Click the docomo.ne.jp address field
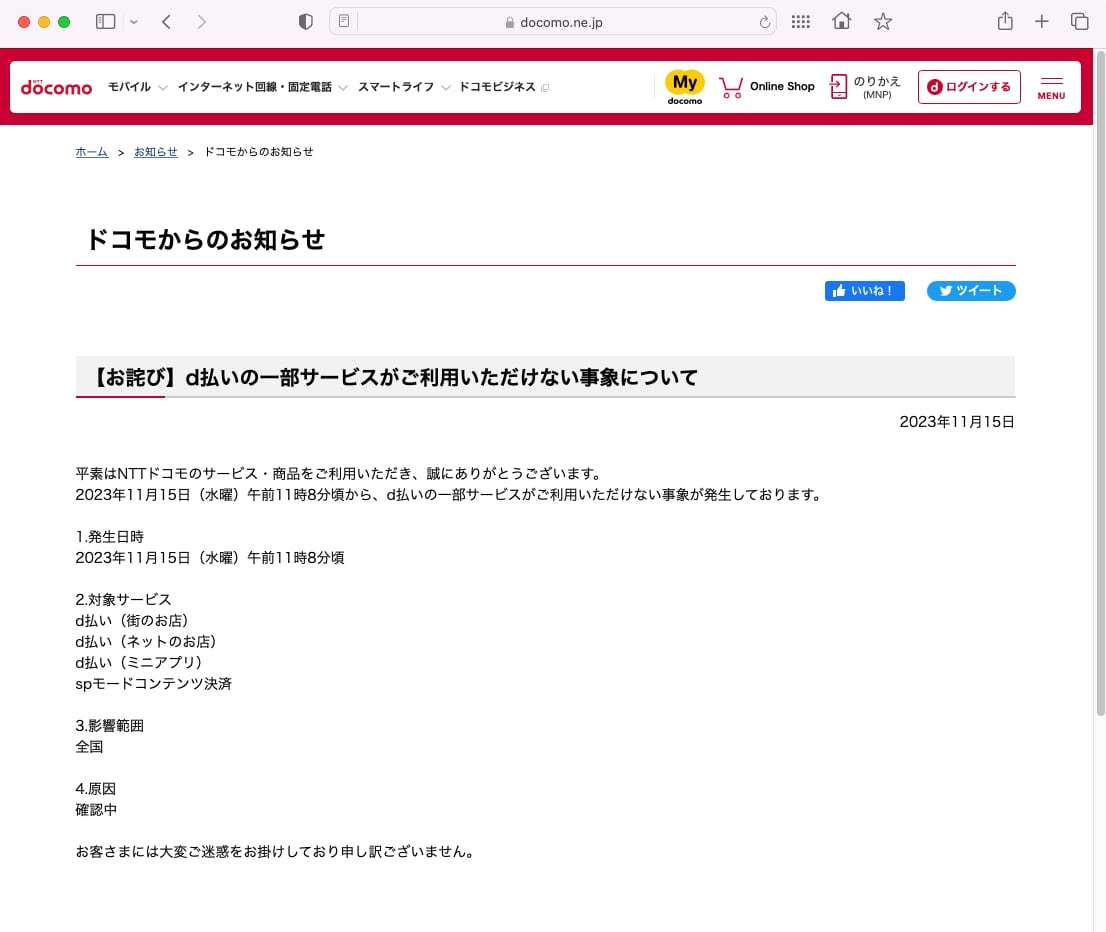 click(554, 22)
